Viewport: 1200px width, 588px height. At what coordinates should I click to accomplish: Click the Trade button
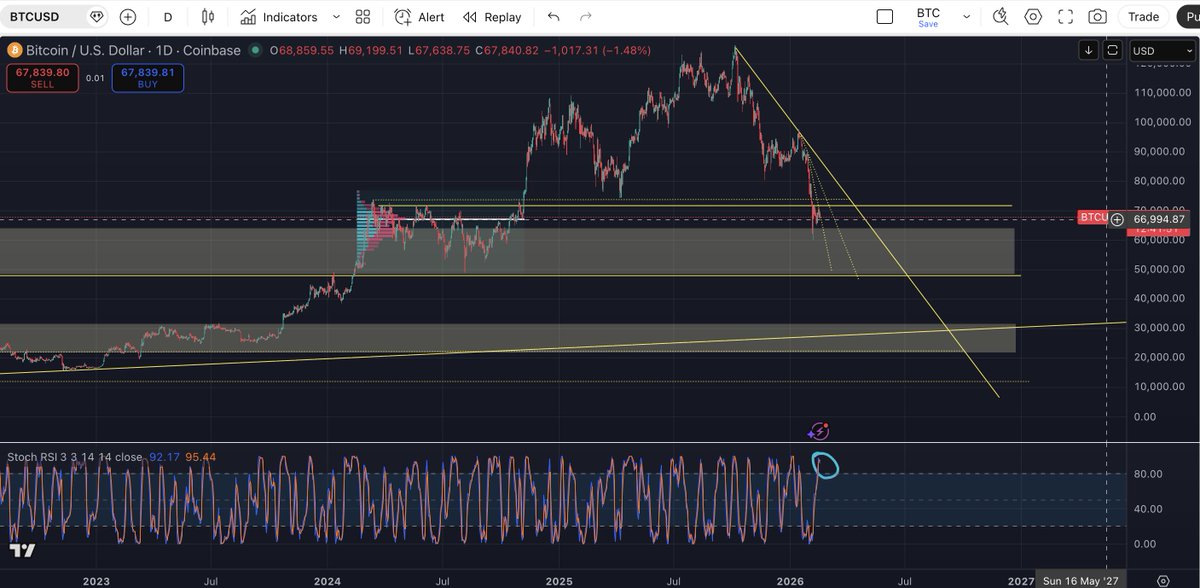pyautogui.click(x=1142, y=16)
